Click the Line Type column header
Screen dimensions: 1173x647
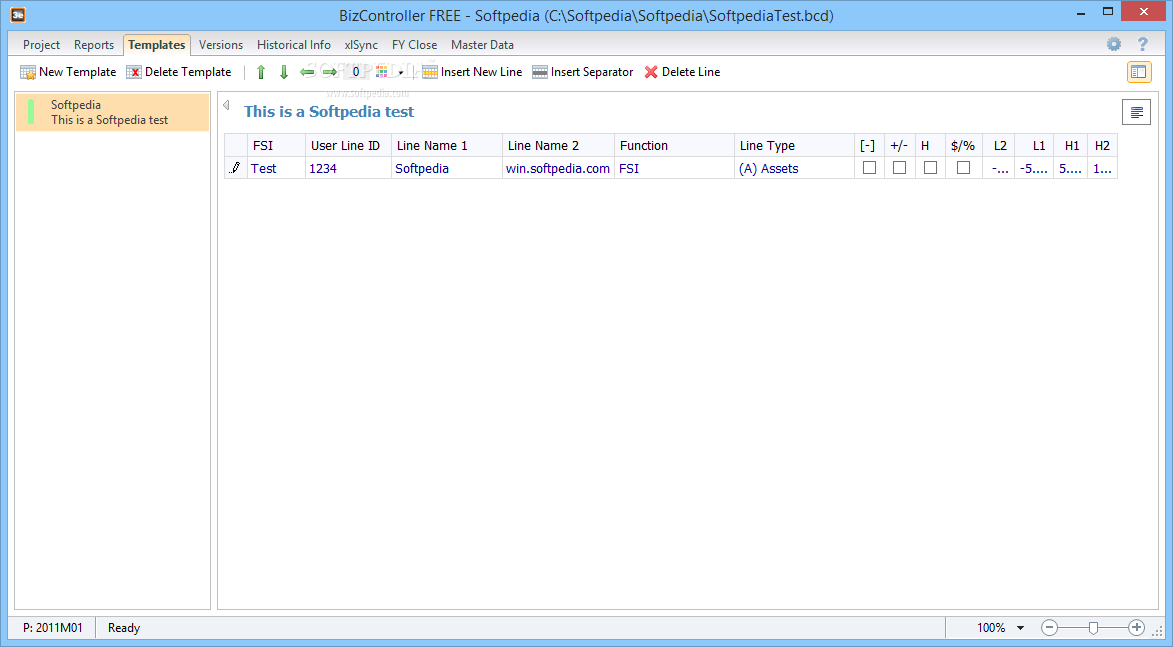click(794, 145)
